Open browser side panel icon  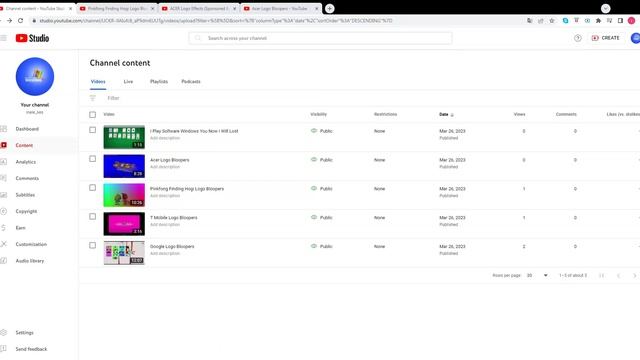point(620,20)
